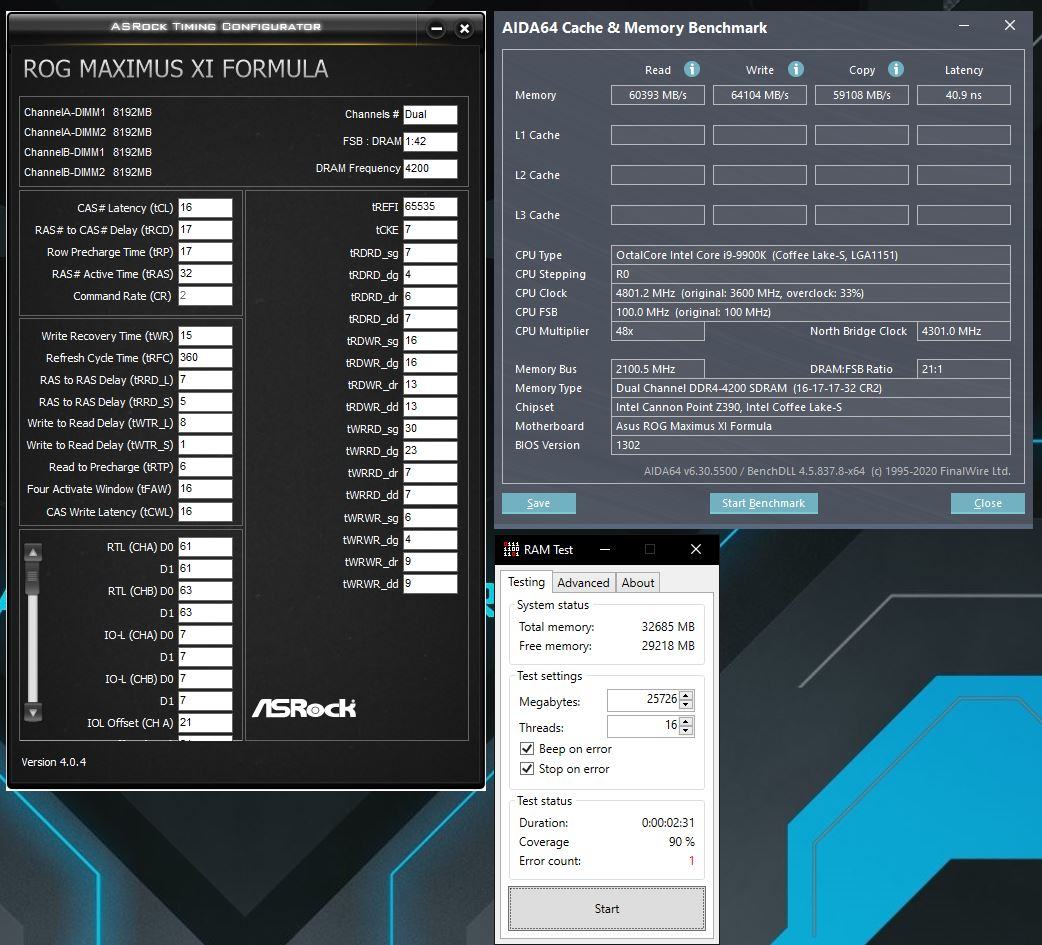
Task: Close the RAM Test window
Action: coord(696,549)
